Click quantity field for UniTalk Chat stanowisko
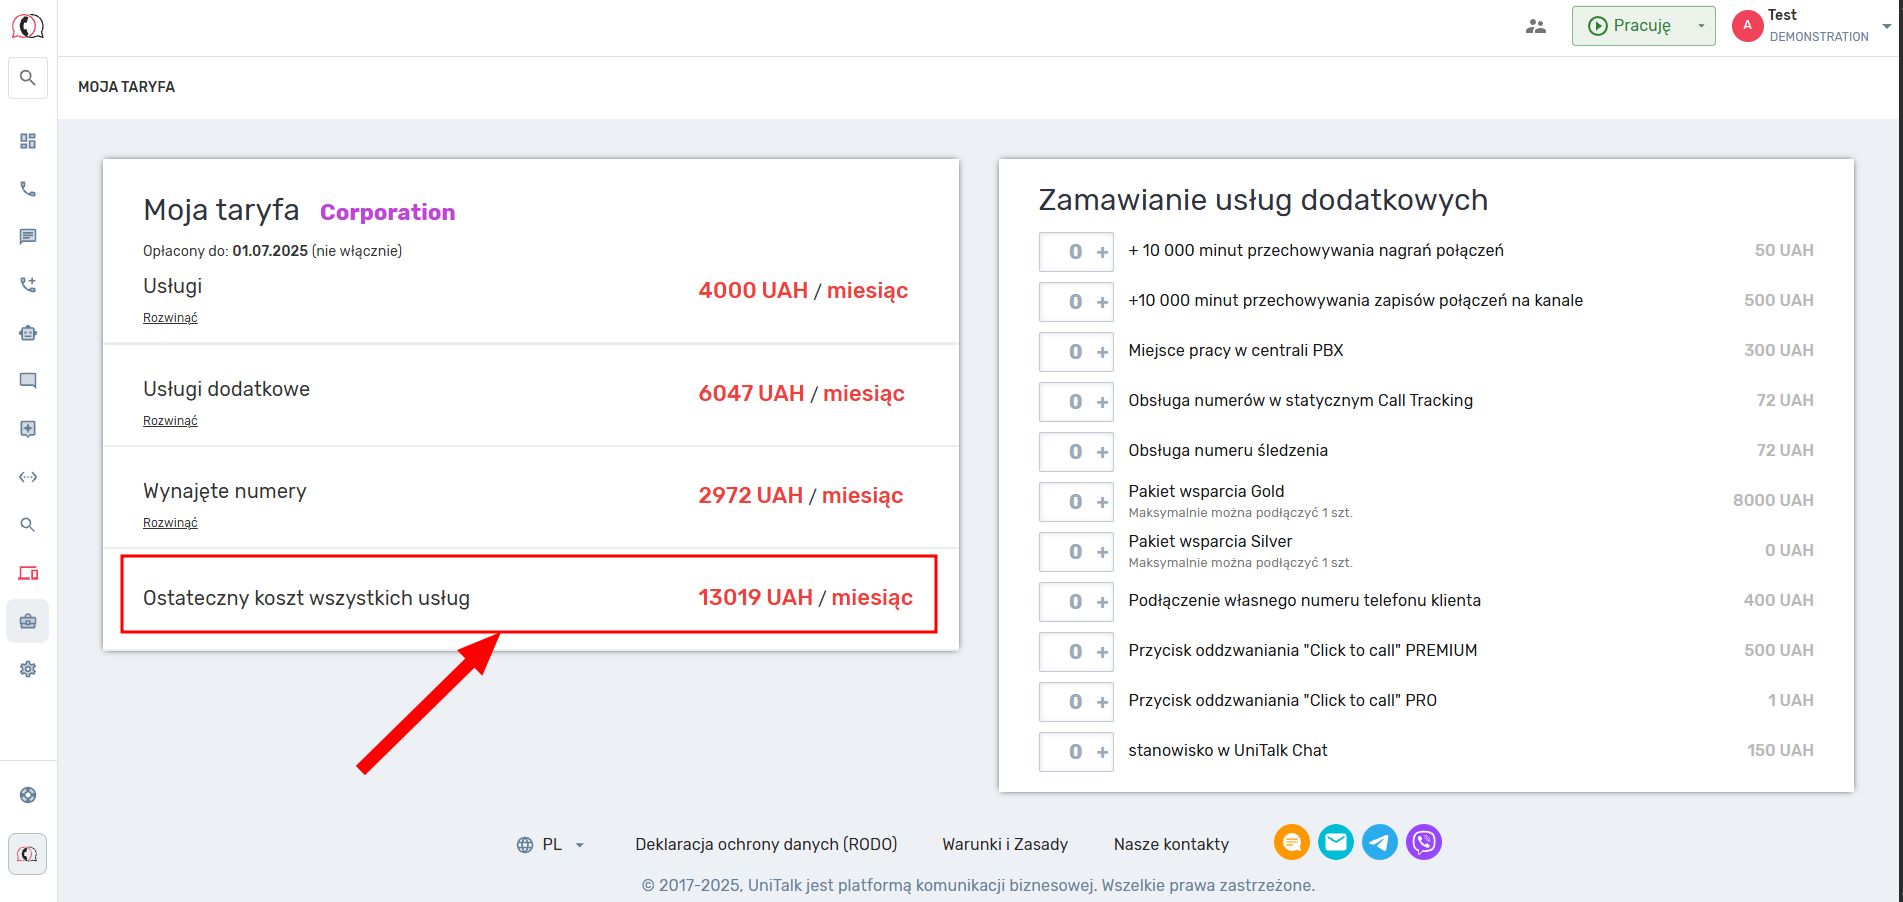 1068,752
